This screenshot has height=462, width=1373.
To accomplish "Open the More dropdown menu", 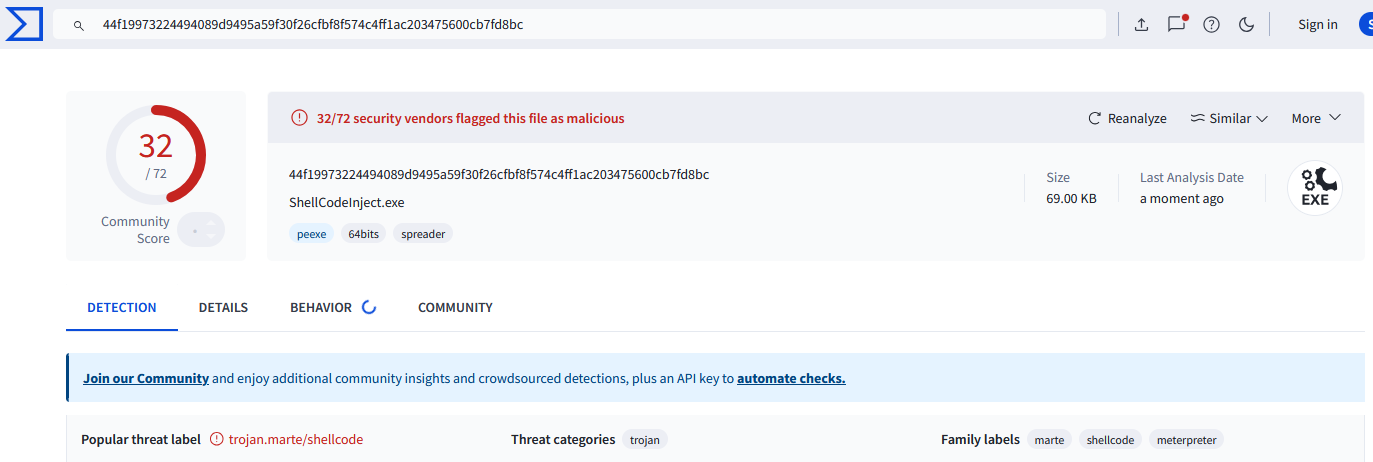I will pos(1315,118).
